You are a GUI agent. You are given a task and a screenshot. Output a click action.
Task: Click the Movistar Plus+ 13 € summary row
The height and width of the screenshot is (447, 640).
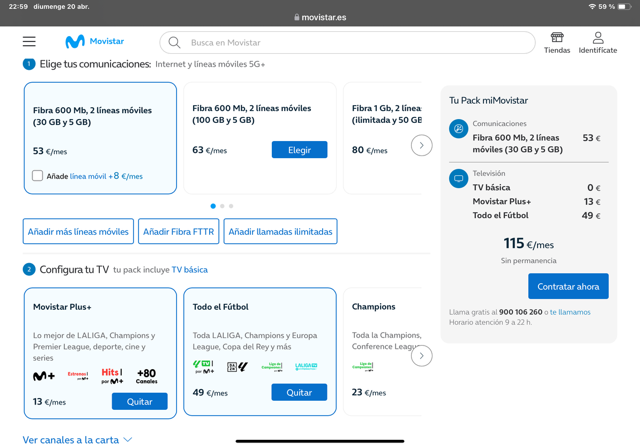(536, 201)
